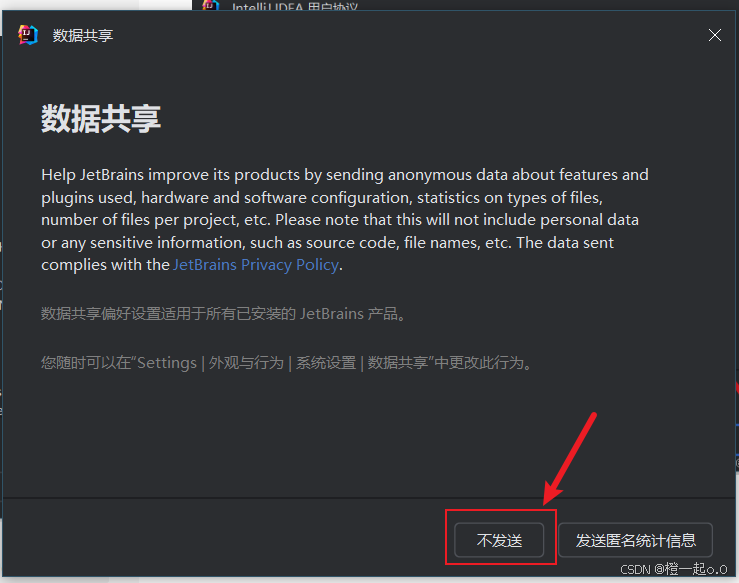
Task: Click the note 数据共享偏好设置适用于所有已安装的 JetBrains 产品
Action: click(x=223, y=313)
